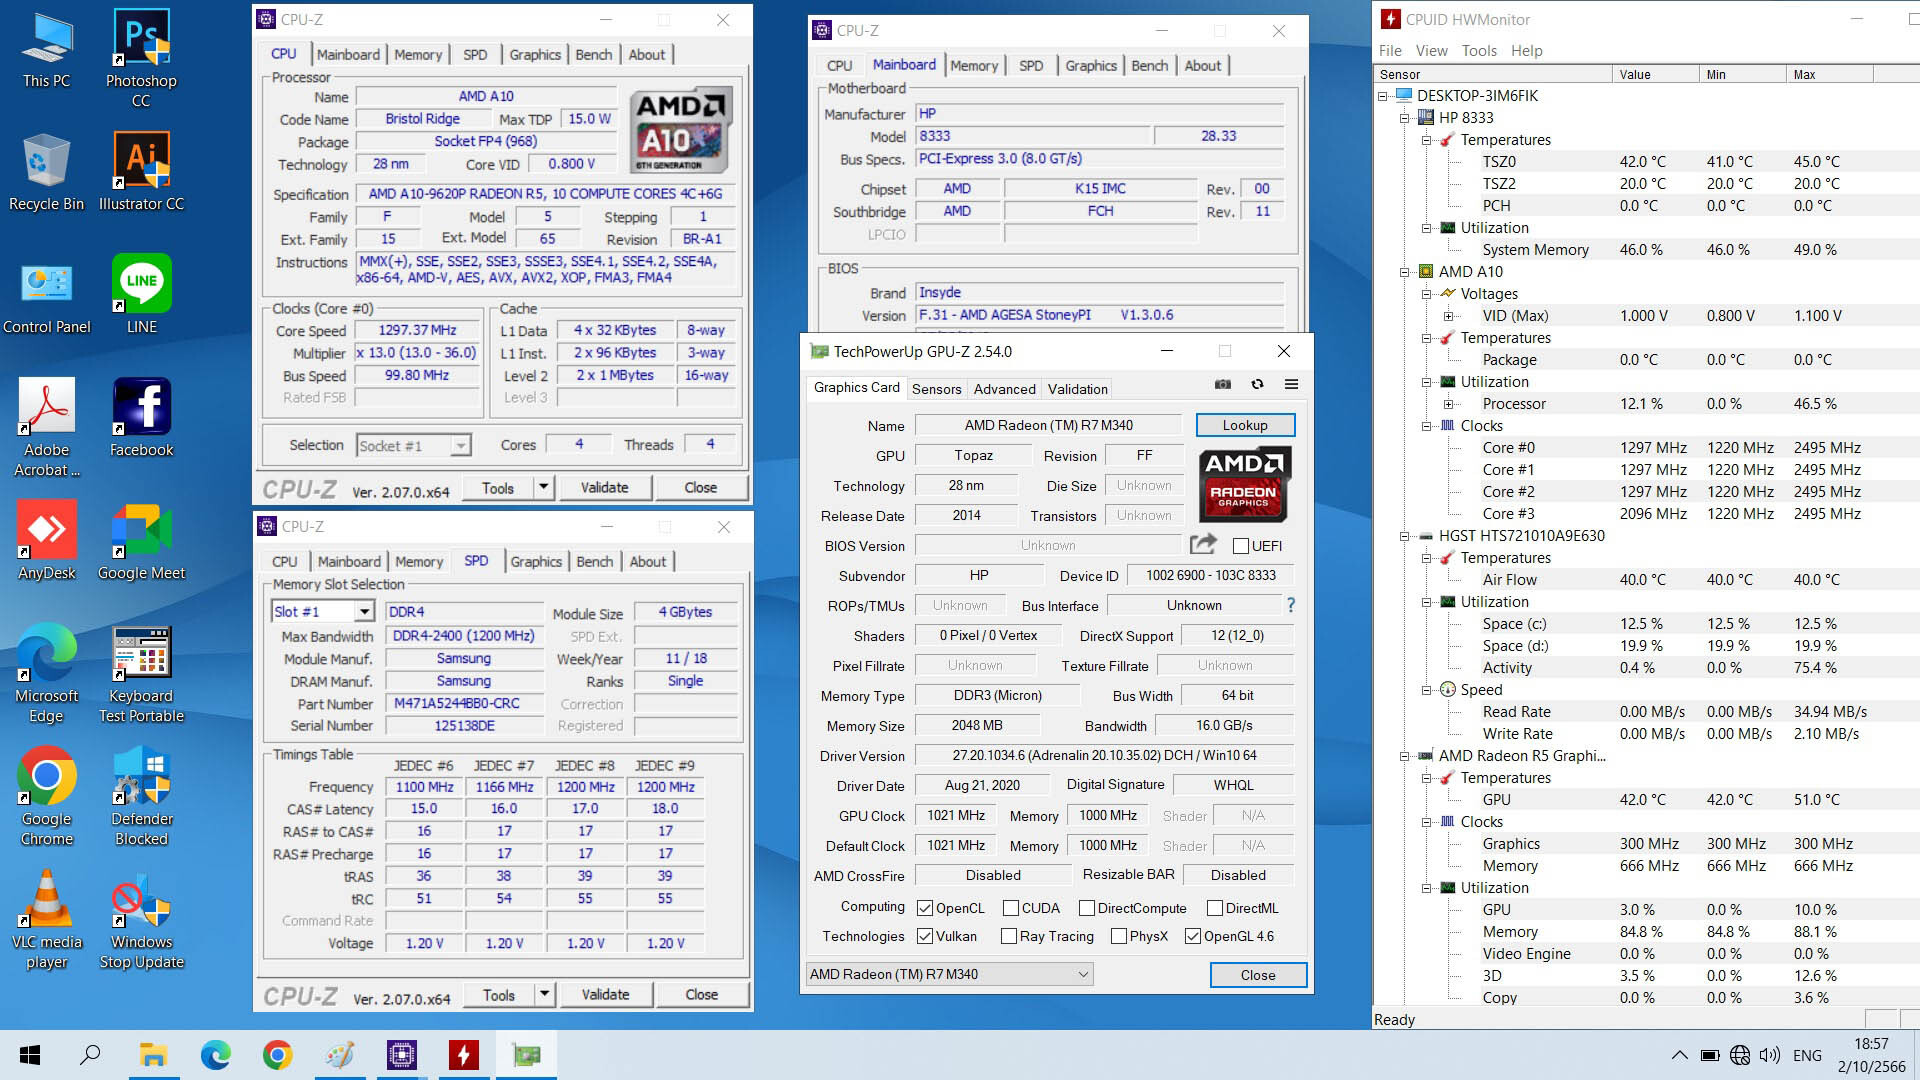Open the Photoshop CC desktop shortcut

coord(141,58)
